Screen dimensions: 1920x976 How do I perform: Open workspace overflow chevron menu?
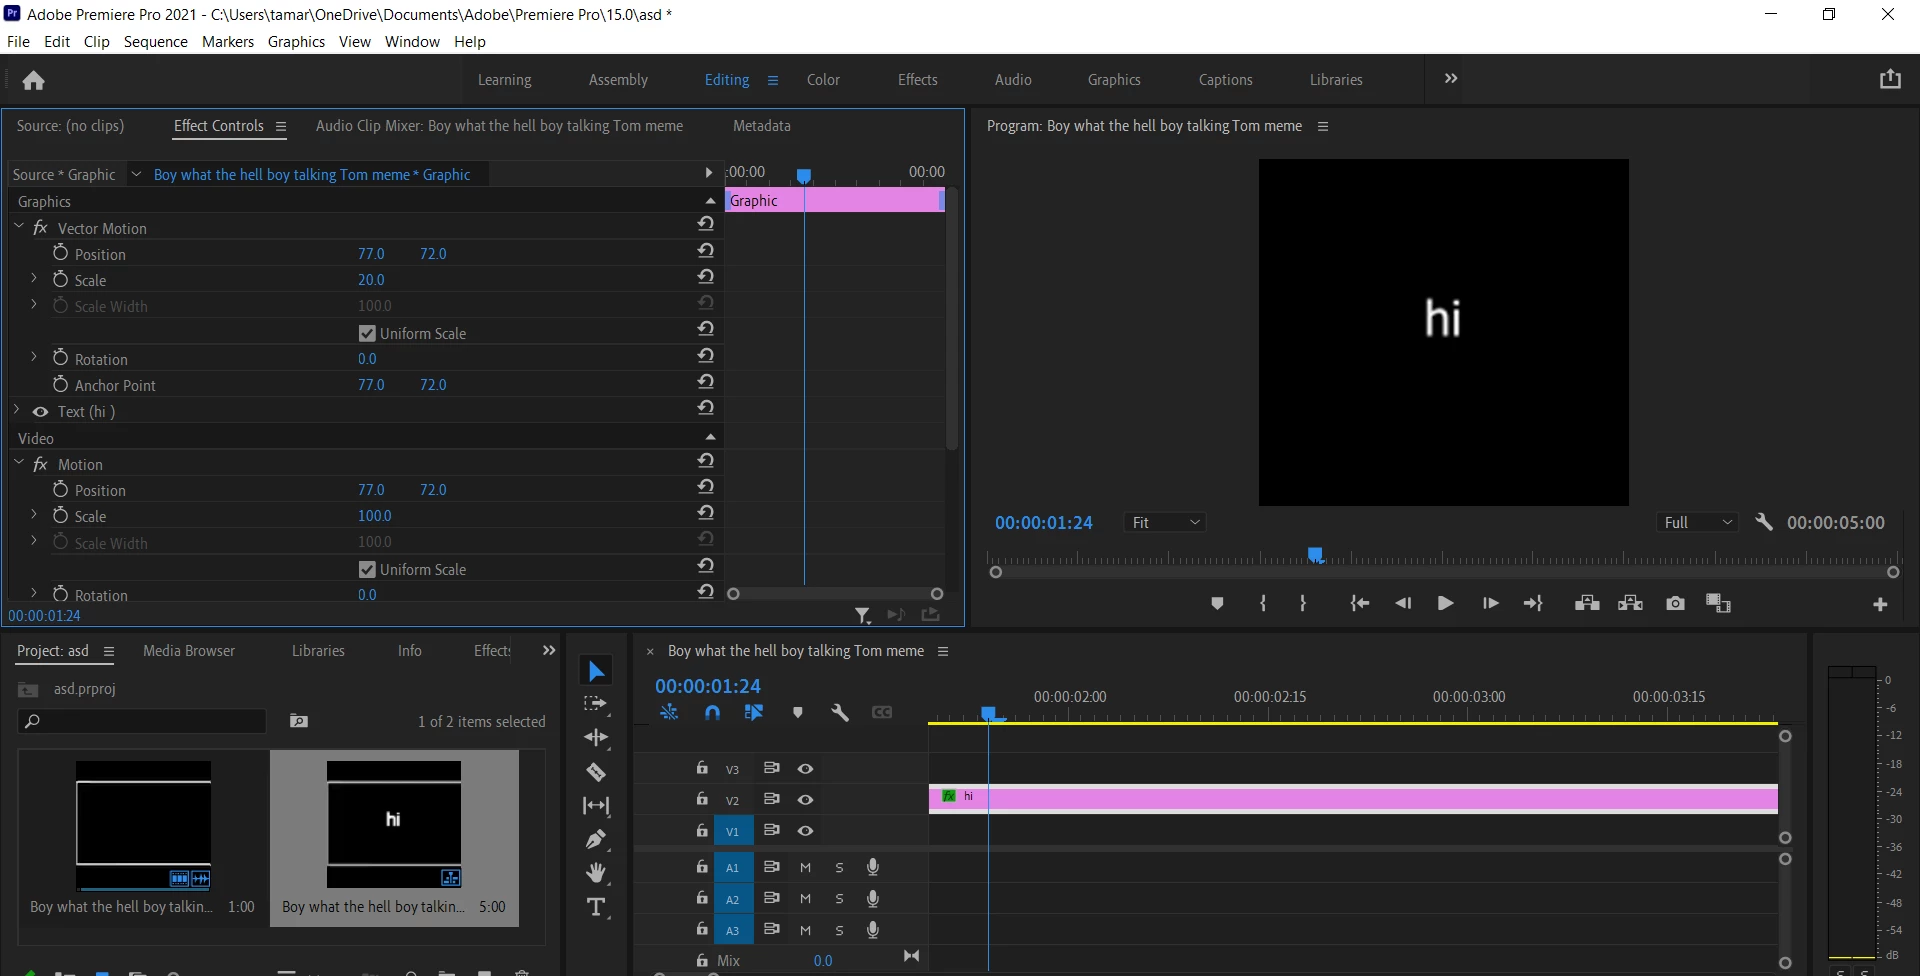pyautogui.click(x=1451, y=78)
